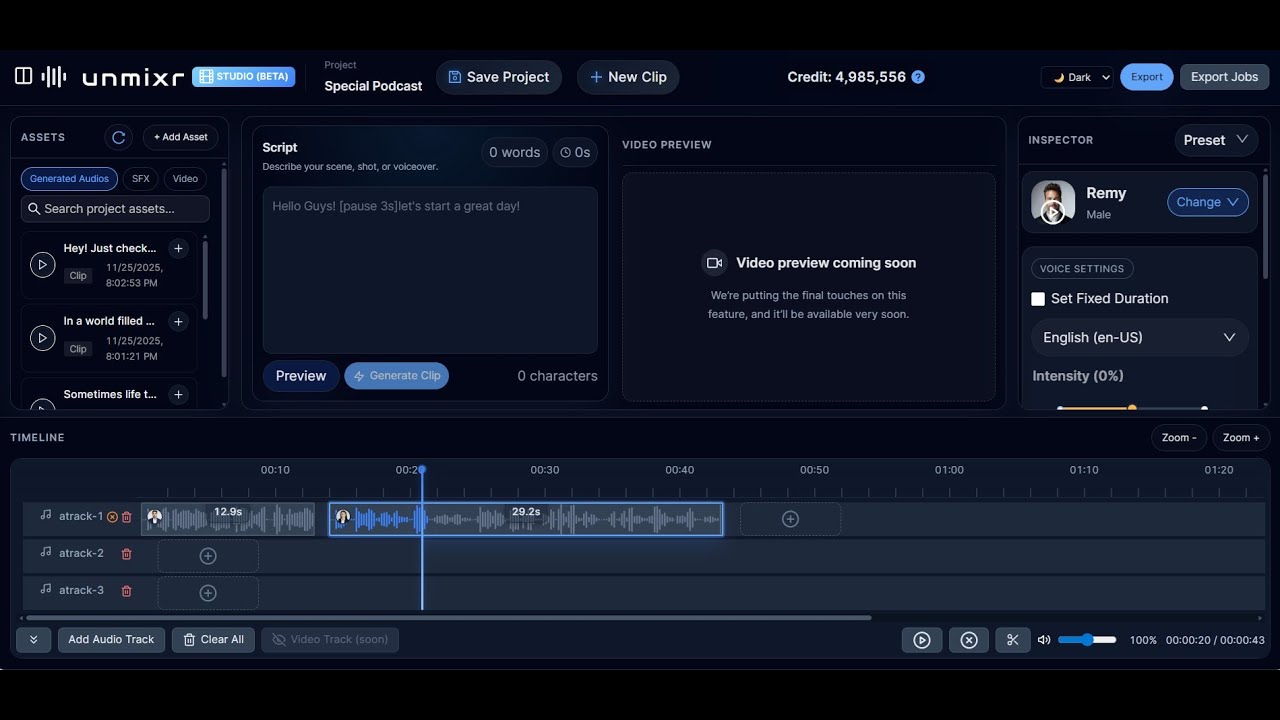1280x720 pixels.
Task: Select the 12.9s clip on atrack-1
Action: click(x=228, y=519)
